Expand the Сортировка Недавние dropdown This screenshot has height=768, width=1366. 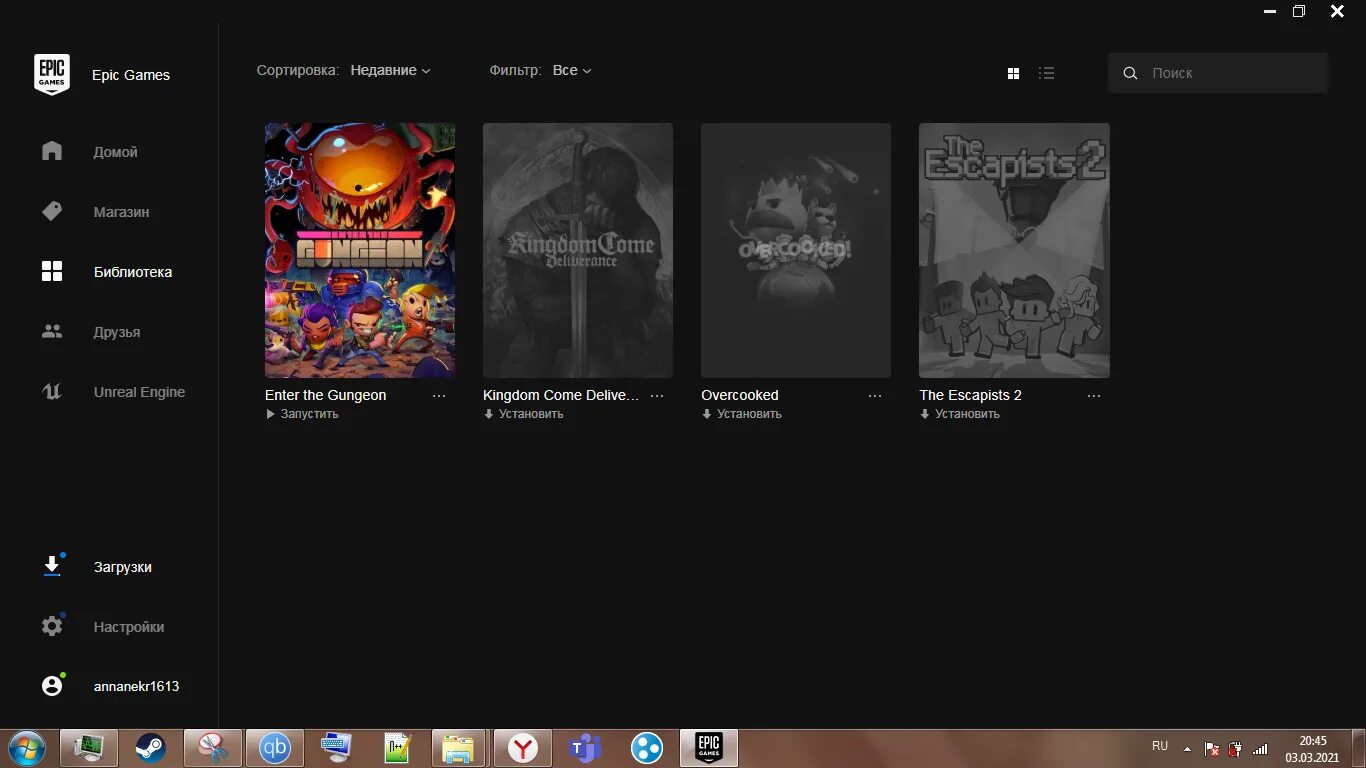[390, 71]
